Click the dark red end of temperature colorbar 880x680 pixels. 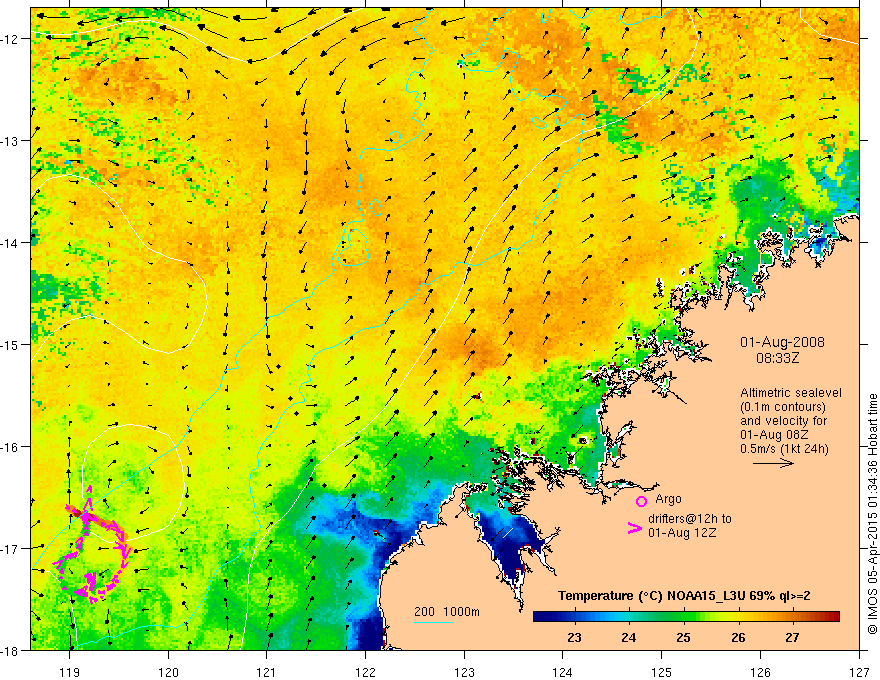[x=833, y=617]
